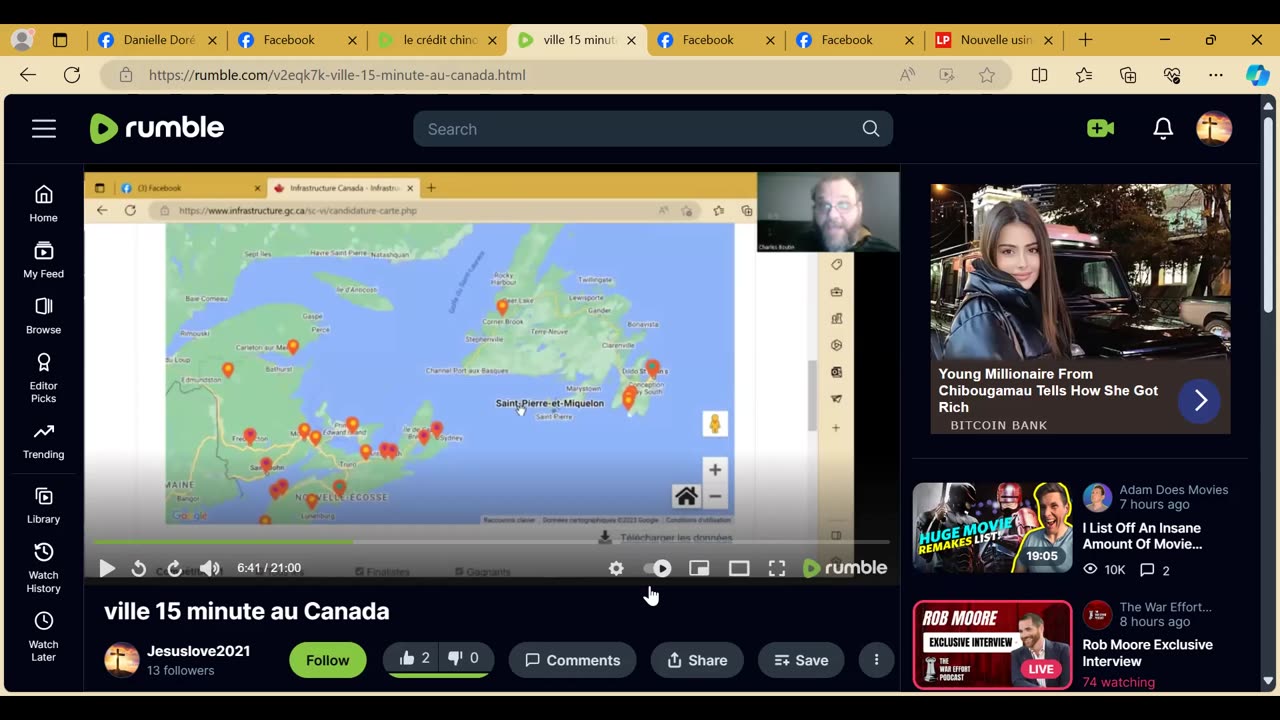This screenshot has width=1280, height=720.
Task: Add page to favorites with star
Action: coord(987,75)
